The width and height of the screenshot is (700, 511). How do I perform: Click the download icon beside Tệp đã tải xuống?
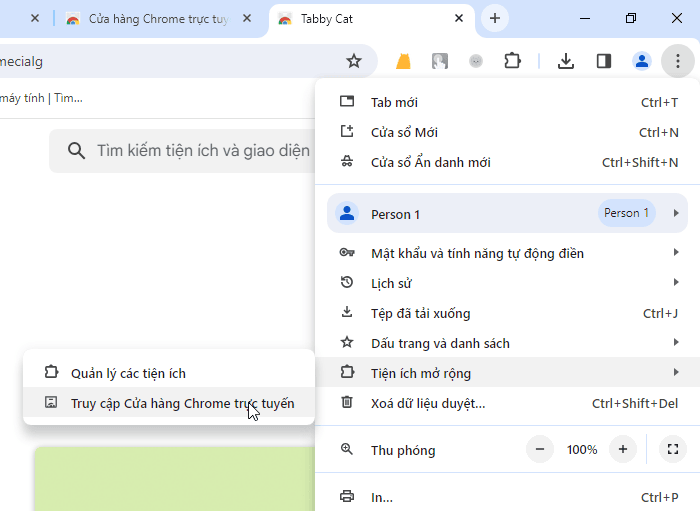point(347,312)
